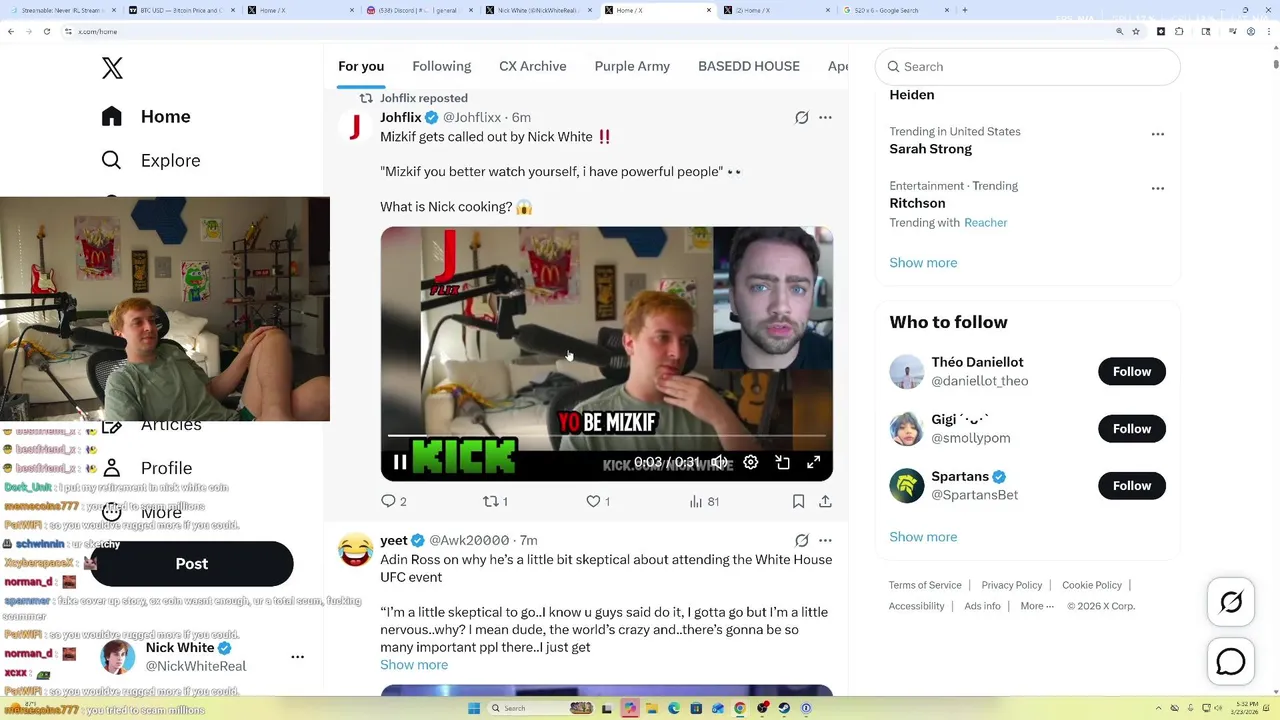Open Terms of Service link
The width and height of the screenshot is (1280, 720).
[925, 585]
